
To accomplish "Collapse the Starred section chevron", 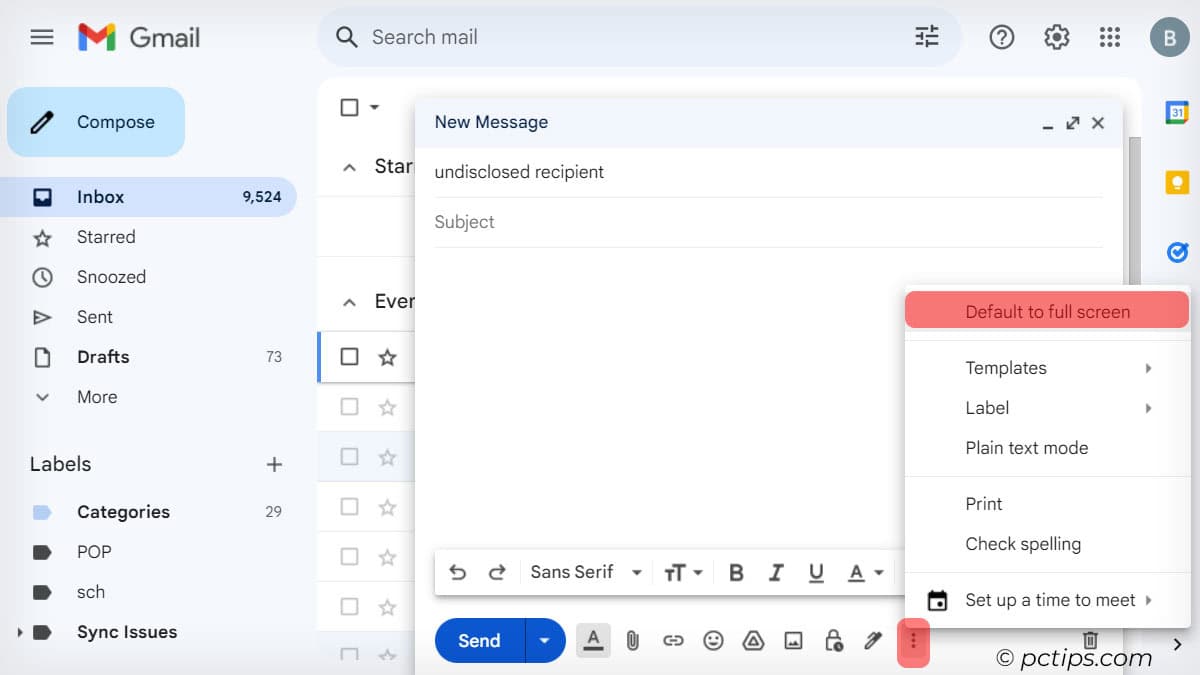I will (350, 167).
